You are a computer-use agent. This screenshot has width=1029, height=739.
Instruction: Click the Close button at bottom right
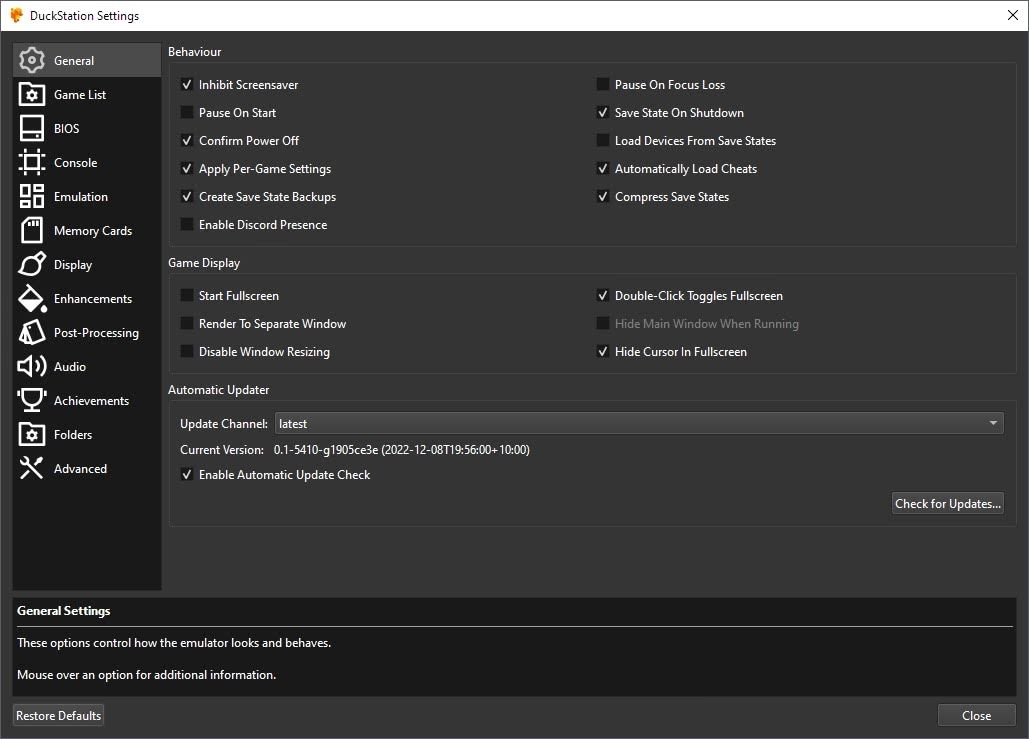pos(976,715)
